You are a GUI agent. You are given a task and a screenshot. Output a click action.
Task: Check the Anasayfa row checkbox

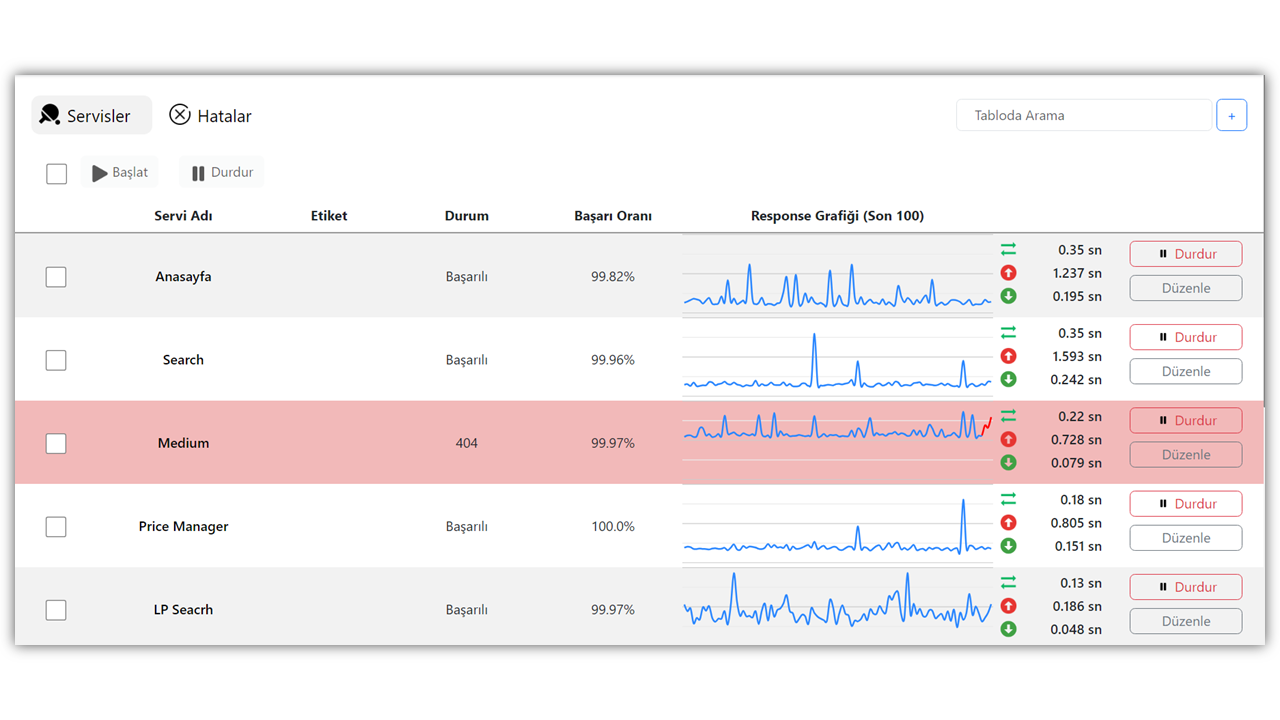(56, 277)
